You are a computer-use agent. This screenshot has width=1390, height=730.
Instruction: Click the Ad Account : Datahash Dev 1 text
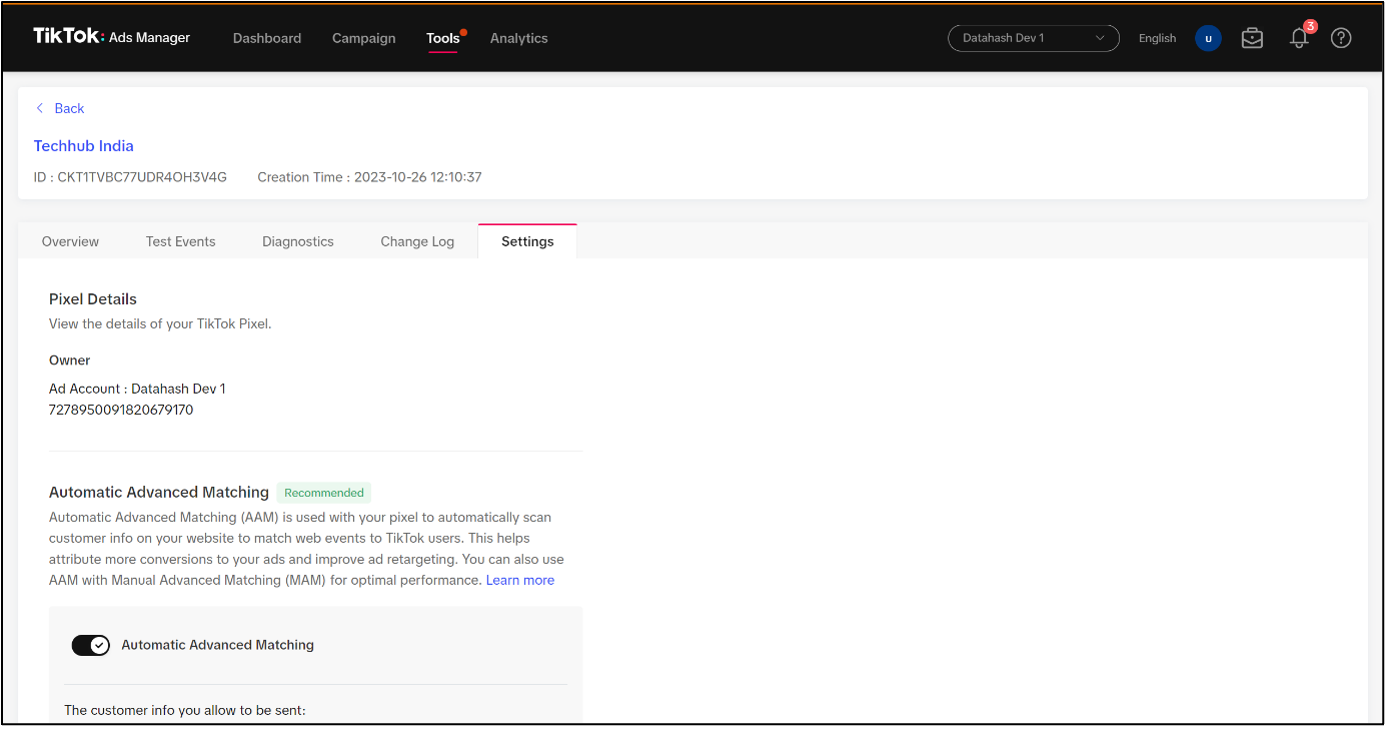pyautogui.click(x=137, y=388)
